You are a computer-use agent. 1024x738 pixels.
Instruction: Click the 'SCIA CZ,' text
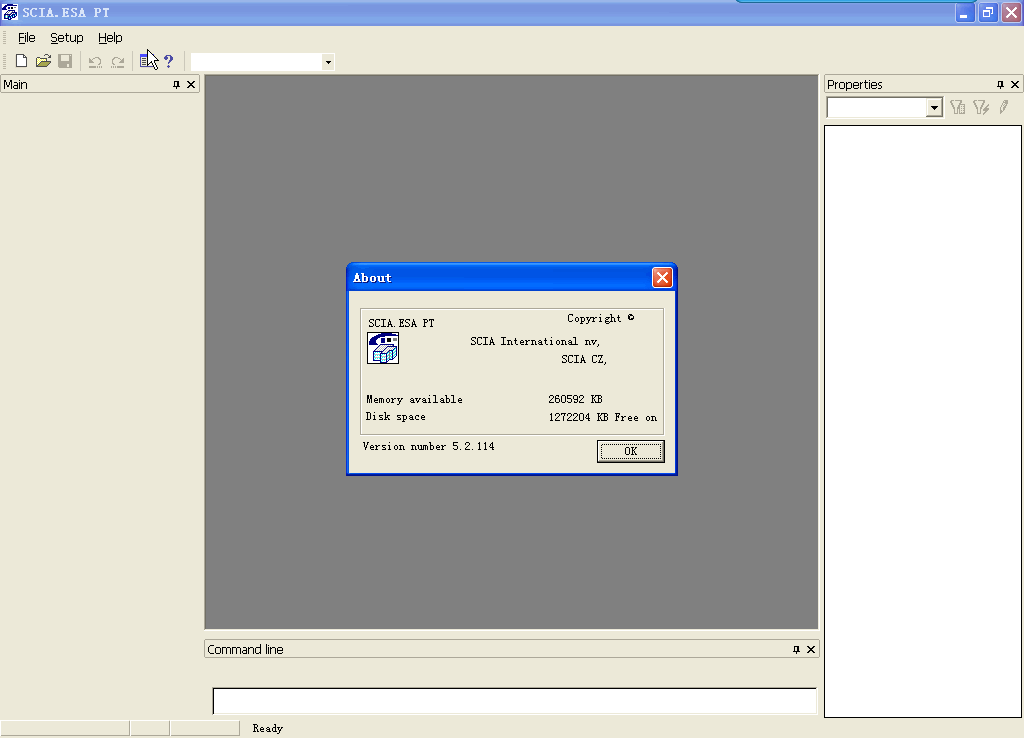click(x=584, y=359)
